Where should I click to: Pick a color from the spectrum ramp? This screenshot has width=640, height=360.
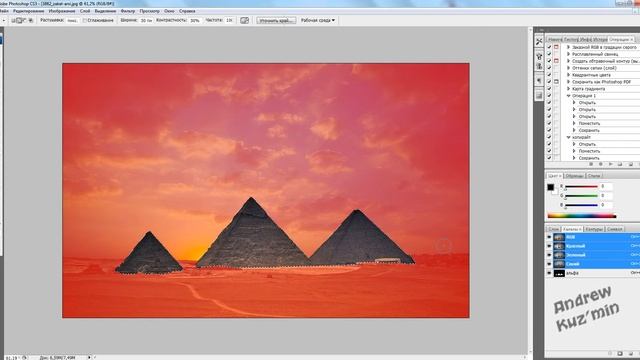pos(582,216)
